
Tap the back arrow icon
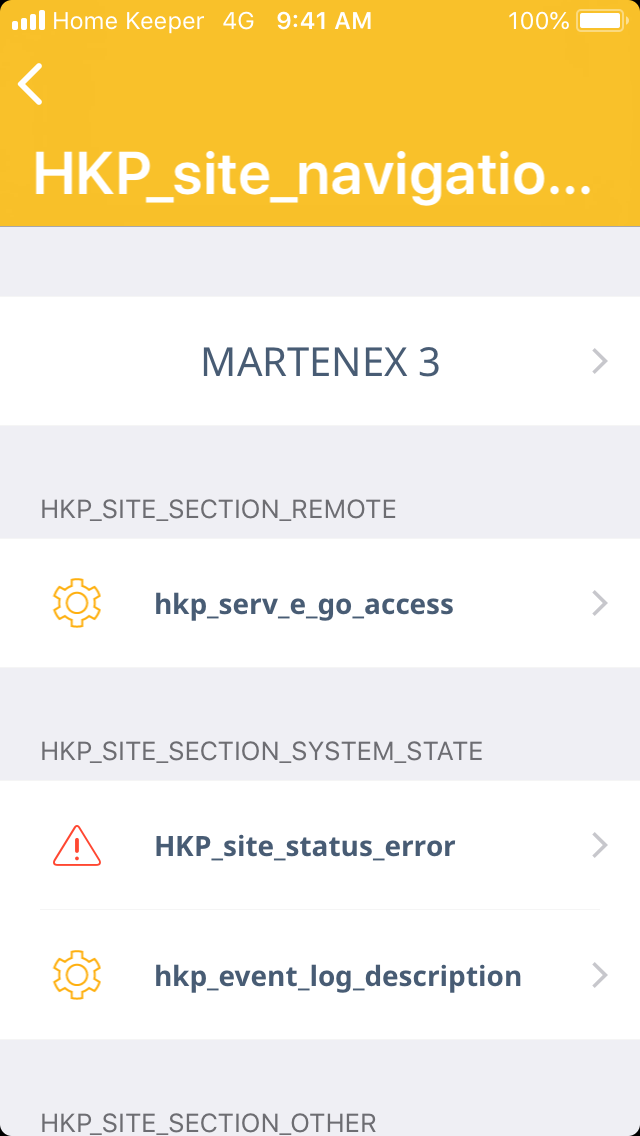coord(31,84)
